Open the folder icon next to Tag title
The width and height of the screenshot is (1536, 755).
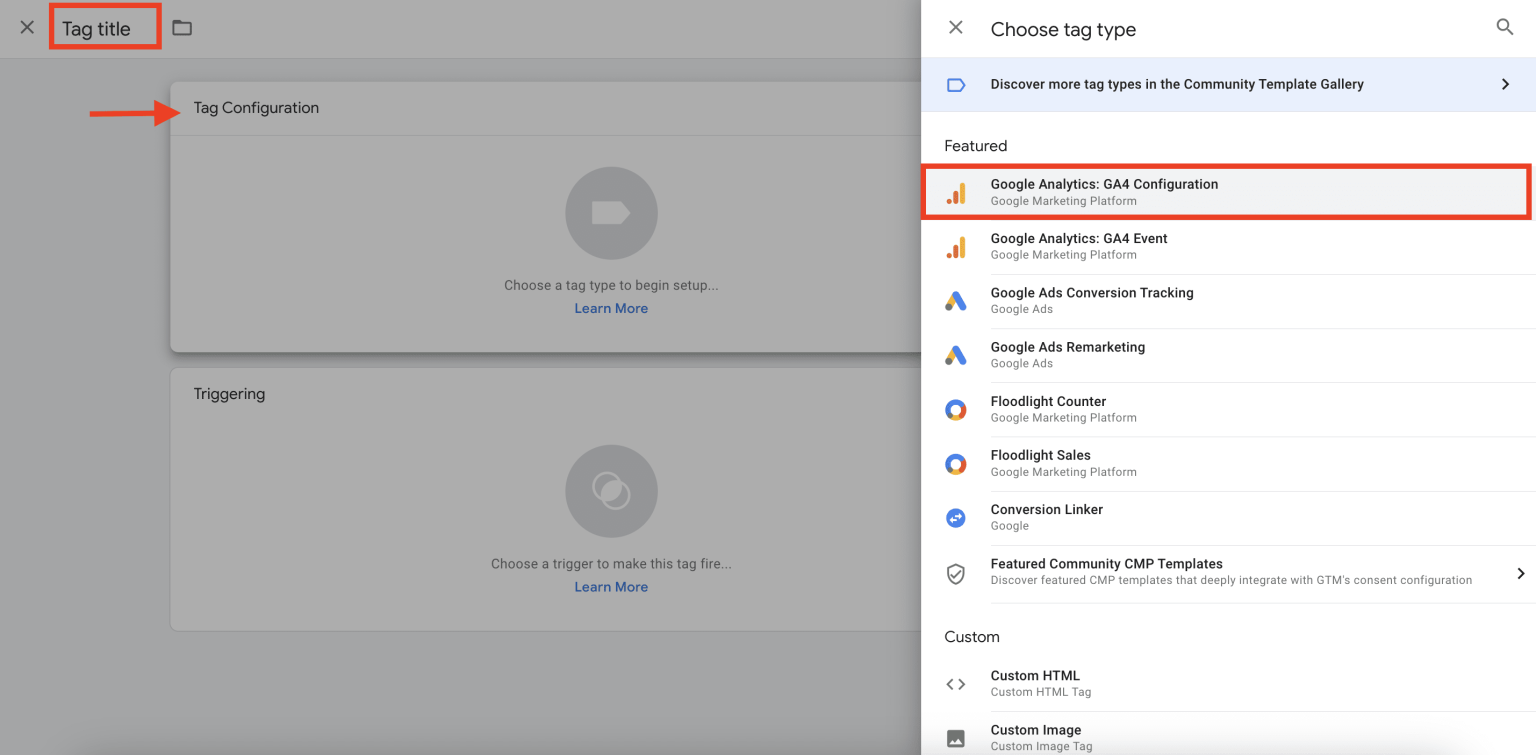click(x=182, y=28)
